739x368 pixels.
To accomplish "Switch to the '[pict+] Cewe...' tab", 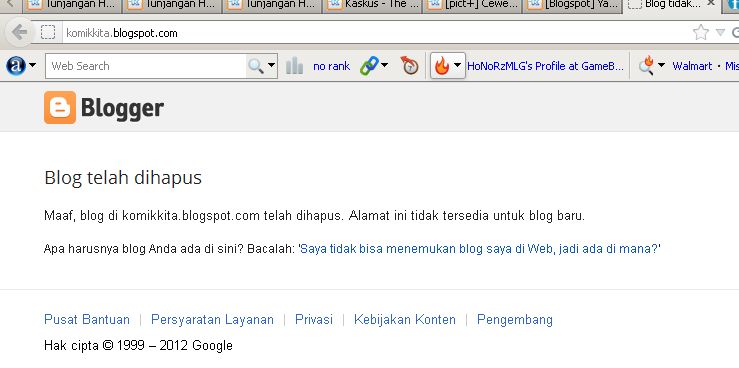I will (472, 5).
